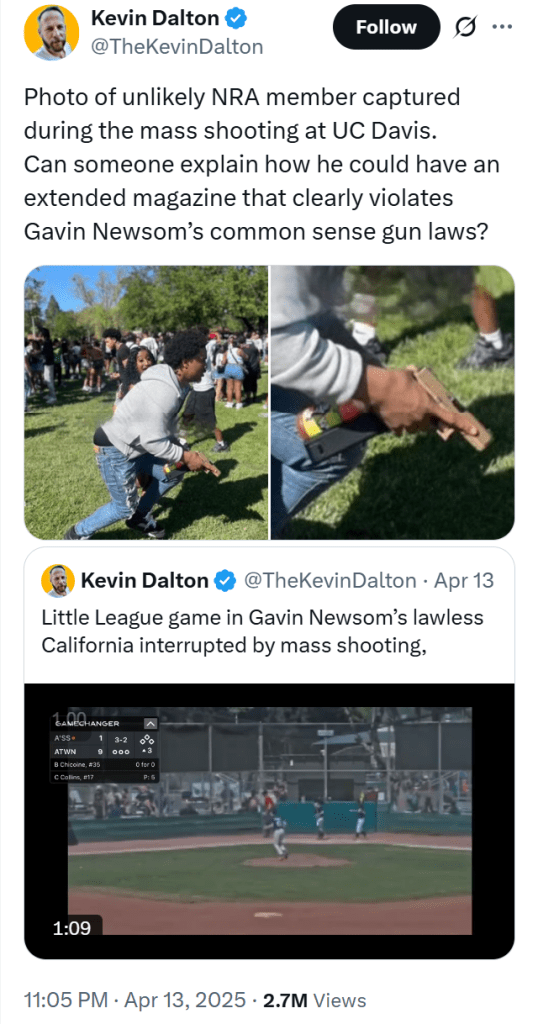Open the @TheKevinDalton handle in quoted tweet
538x1024 pixels.
[330, 580]
